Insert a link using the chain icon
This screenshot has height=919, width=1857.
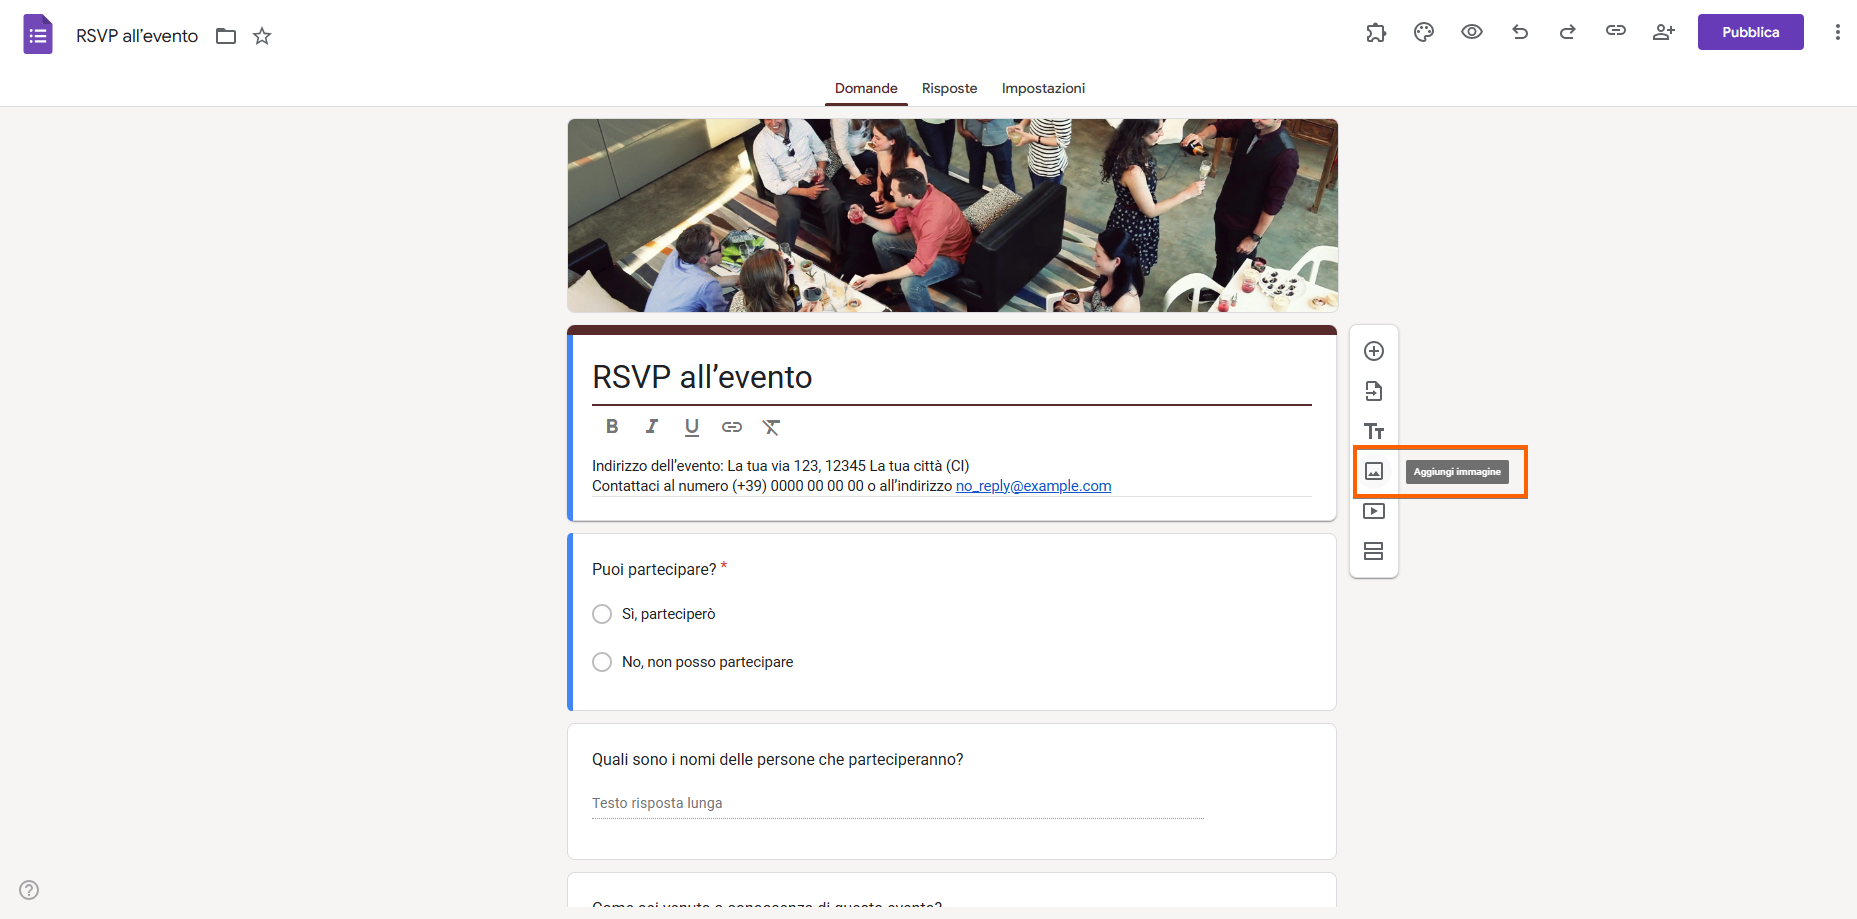pyautogui.click(x=731, y=426)
